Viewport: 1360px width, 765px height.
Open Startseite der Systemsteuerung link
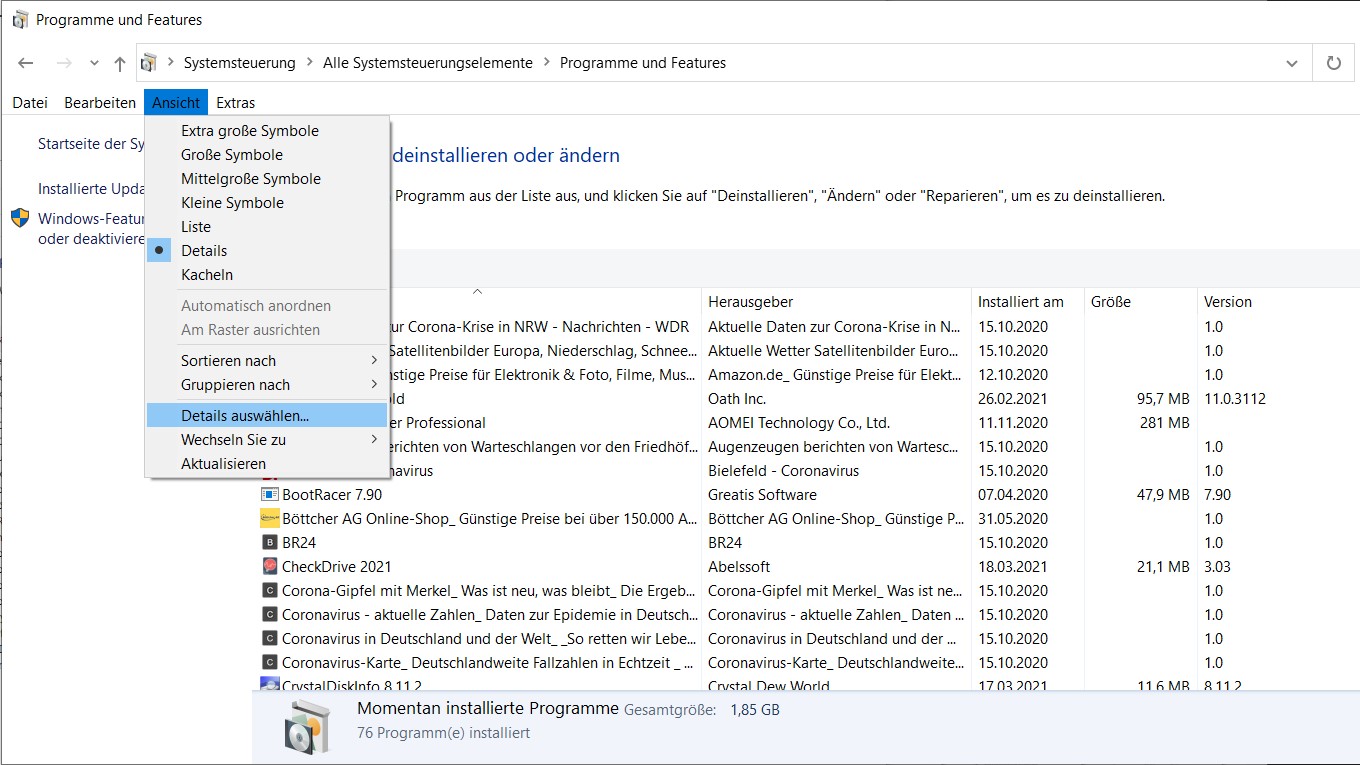[91, 144]
